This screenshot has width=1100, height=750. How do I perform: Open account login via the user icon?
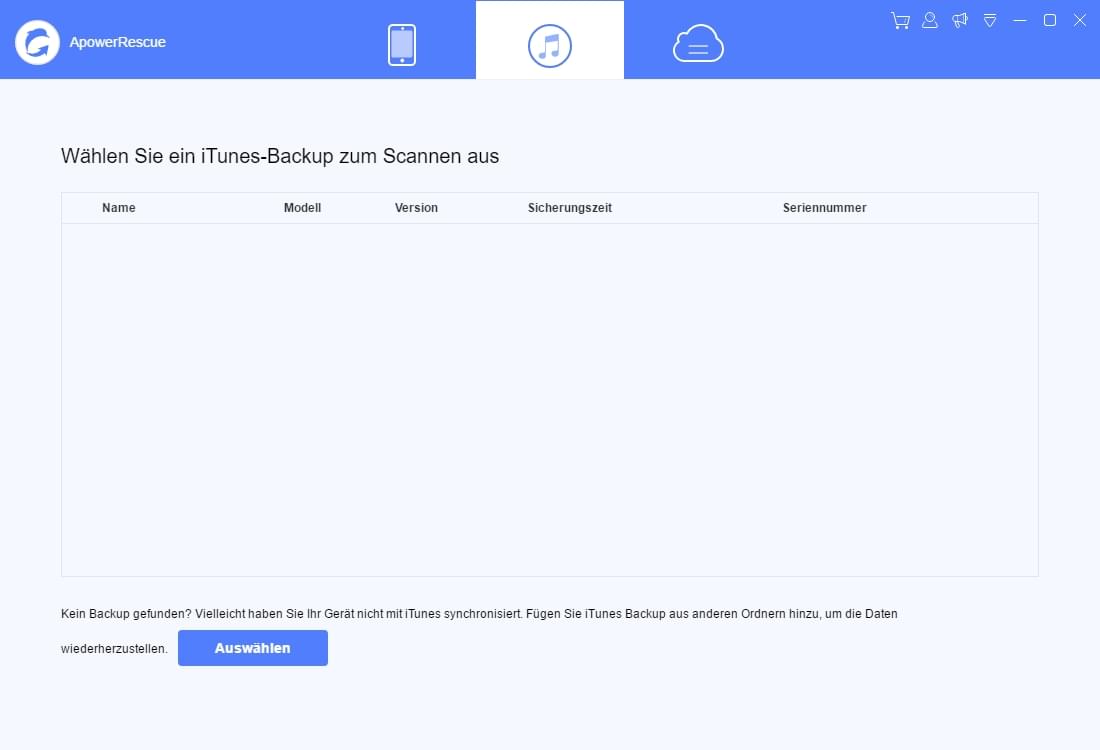(x=929, y=20)
